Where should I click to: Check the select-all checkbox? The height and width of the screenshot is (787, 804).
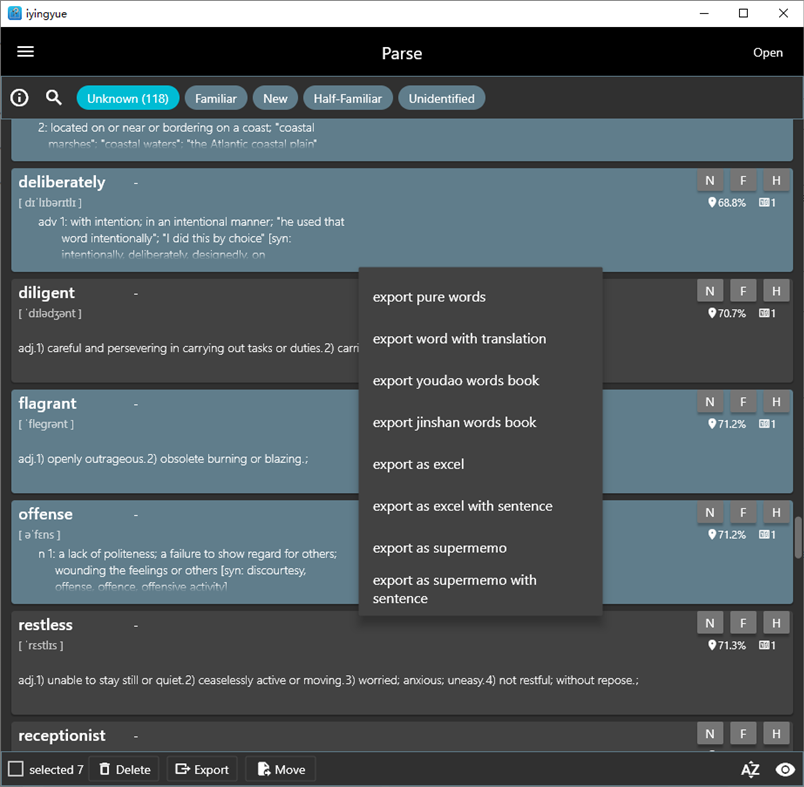(x=14, y=769)
